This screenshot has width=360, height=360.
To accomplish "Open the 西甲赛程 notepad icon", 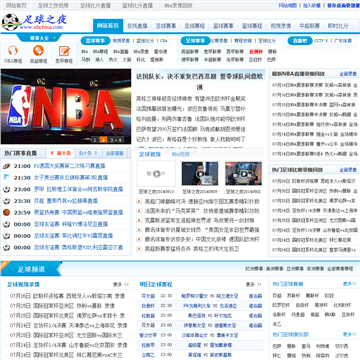I will pos(64,51).
